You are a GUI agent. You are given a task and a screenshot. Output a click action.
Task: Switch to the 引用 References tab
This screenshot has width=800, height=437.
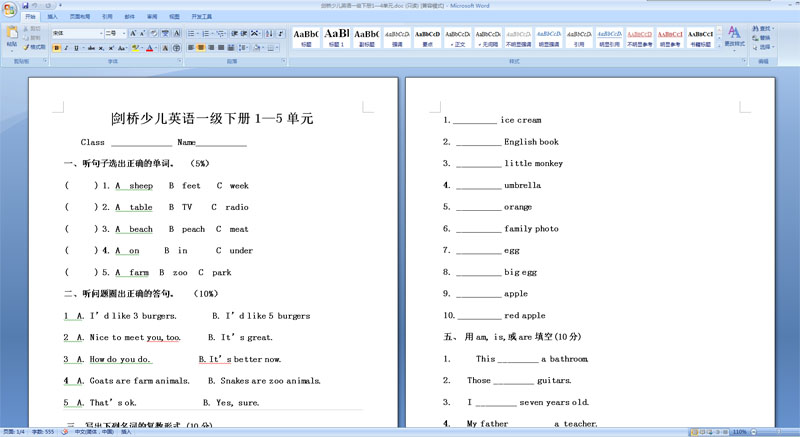coord(107,17)
